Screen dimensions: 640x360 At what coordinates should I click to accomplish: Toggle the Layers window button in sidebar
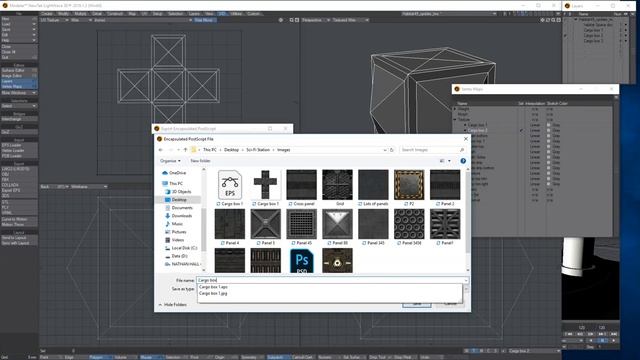[x=19, y=81]
